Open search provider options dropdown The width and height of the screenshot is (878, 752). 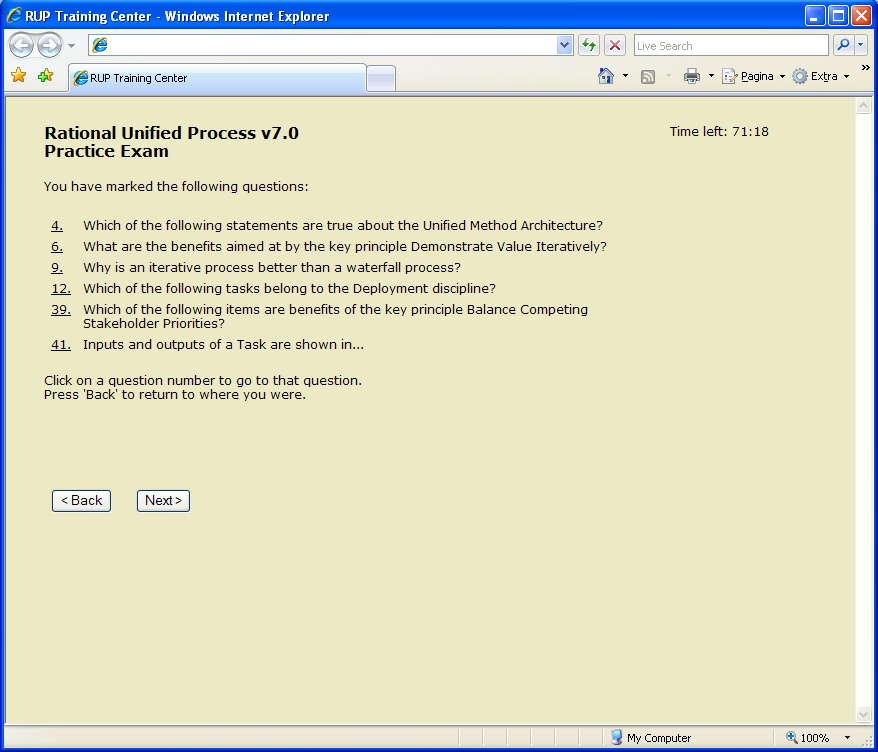click(861, 45)
